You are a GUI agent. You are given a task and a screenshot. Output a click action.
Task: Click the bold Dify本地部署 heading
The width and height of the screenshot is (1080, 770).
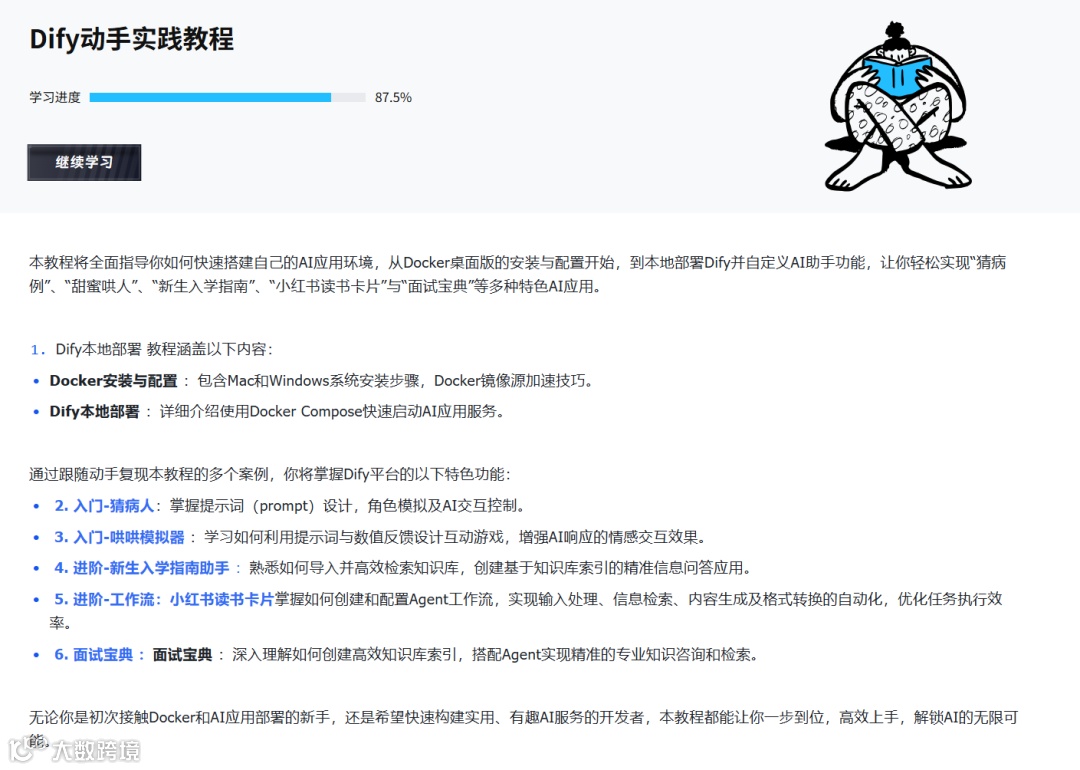[x=94, y=412]
